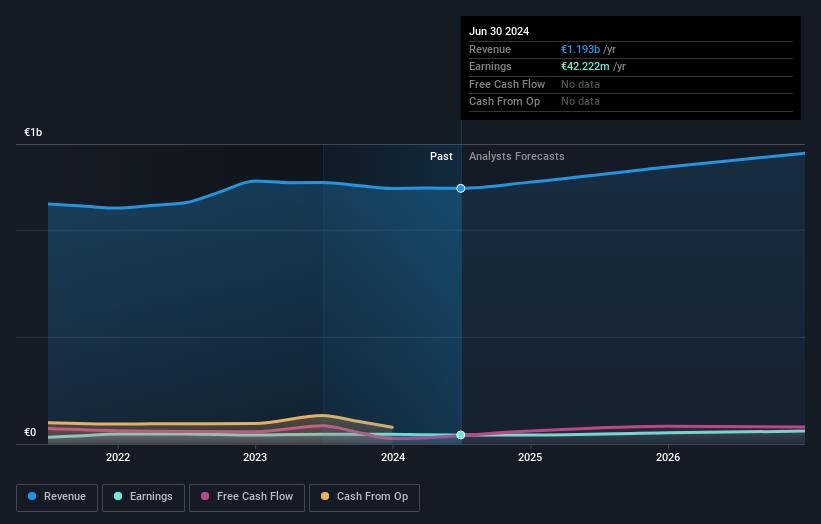Image resolution: width=821 pixels, height=524 pixels.
Task: Click the Cash From Op row label in tooltip
Action: point(504,102)
